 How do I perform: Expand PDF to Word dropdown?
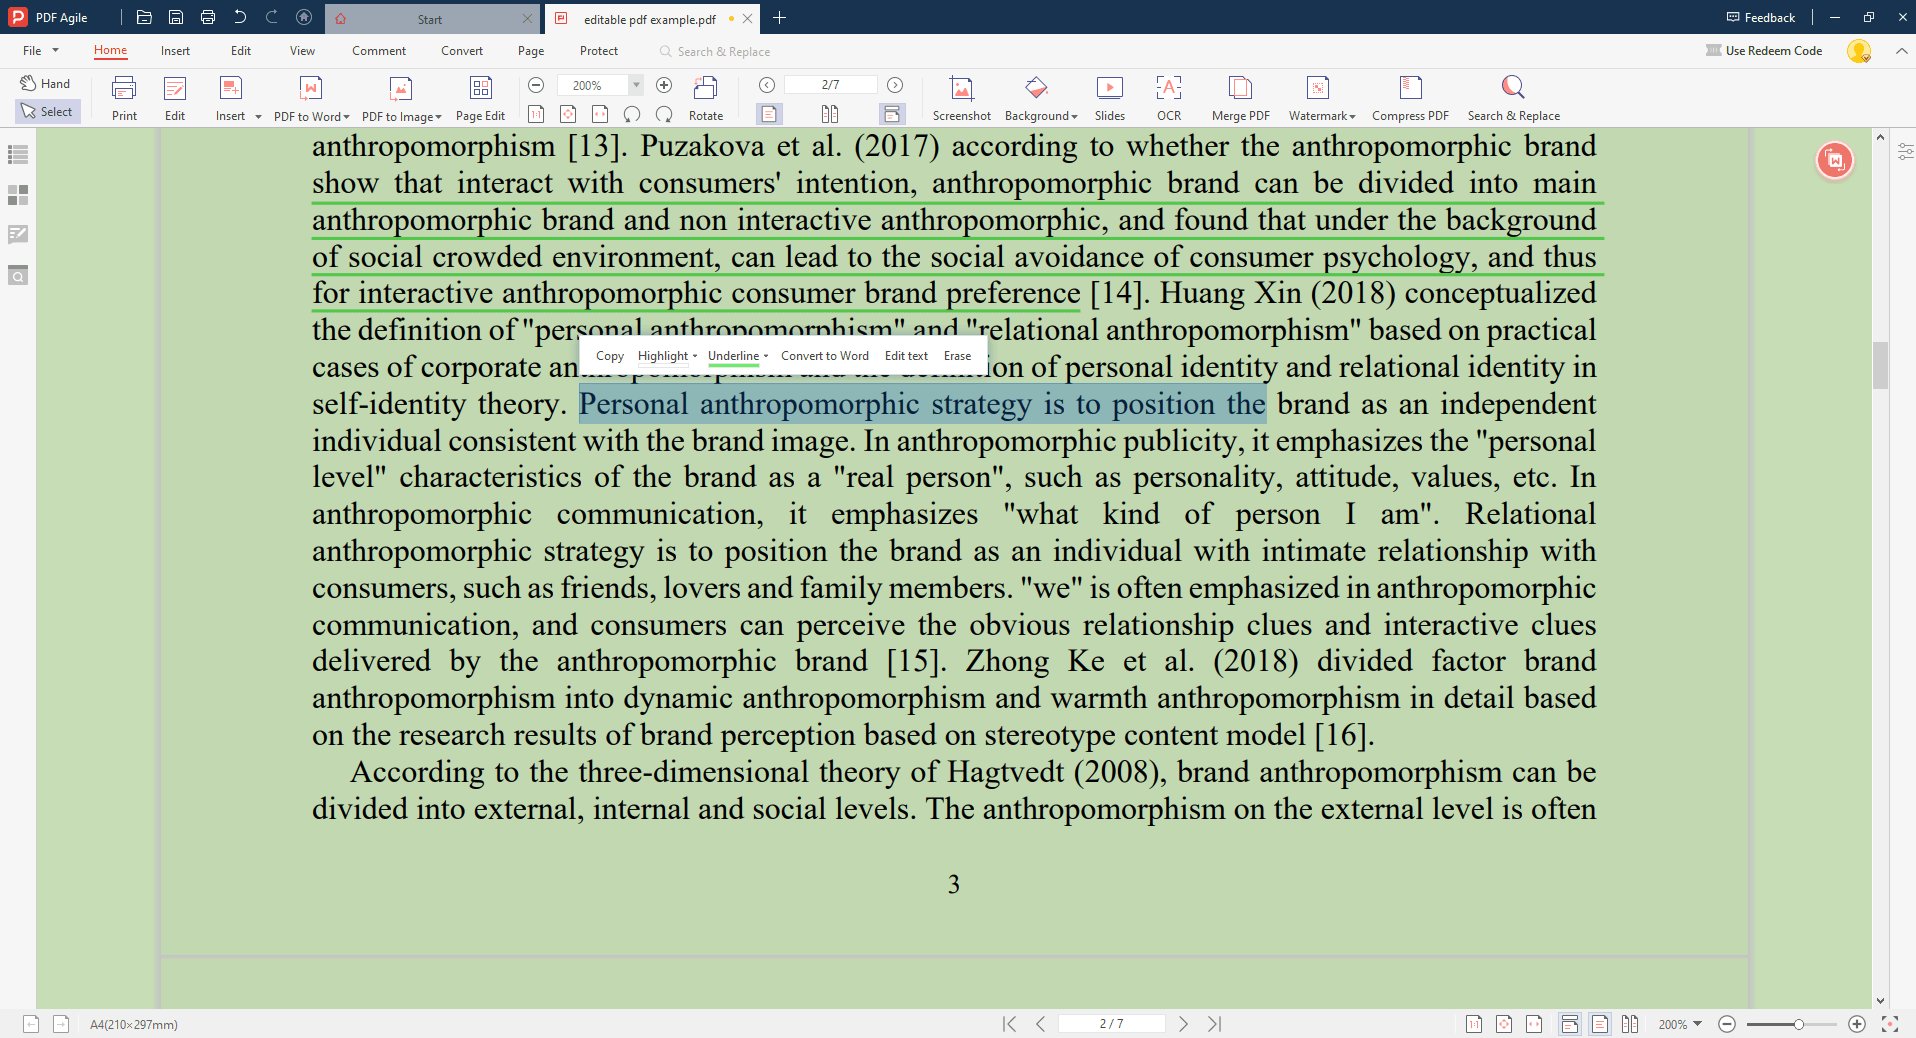click(346, 117)
